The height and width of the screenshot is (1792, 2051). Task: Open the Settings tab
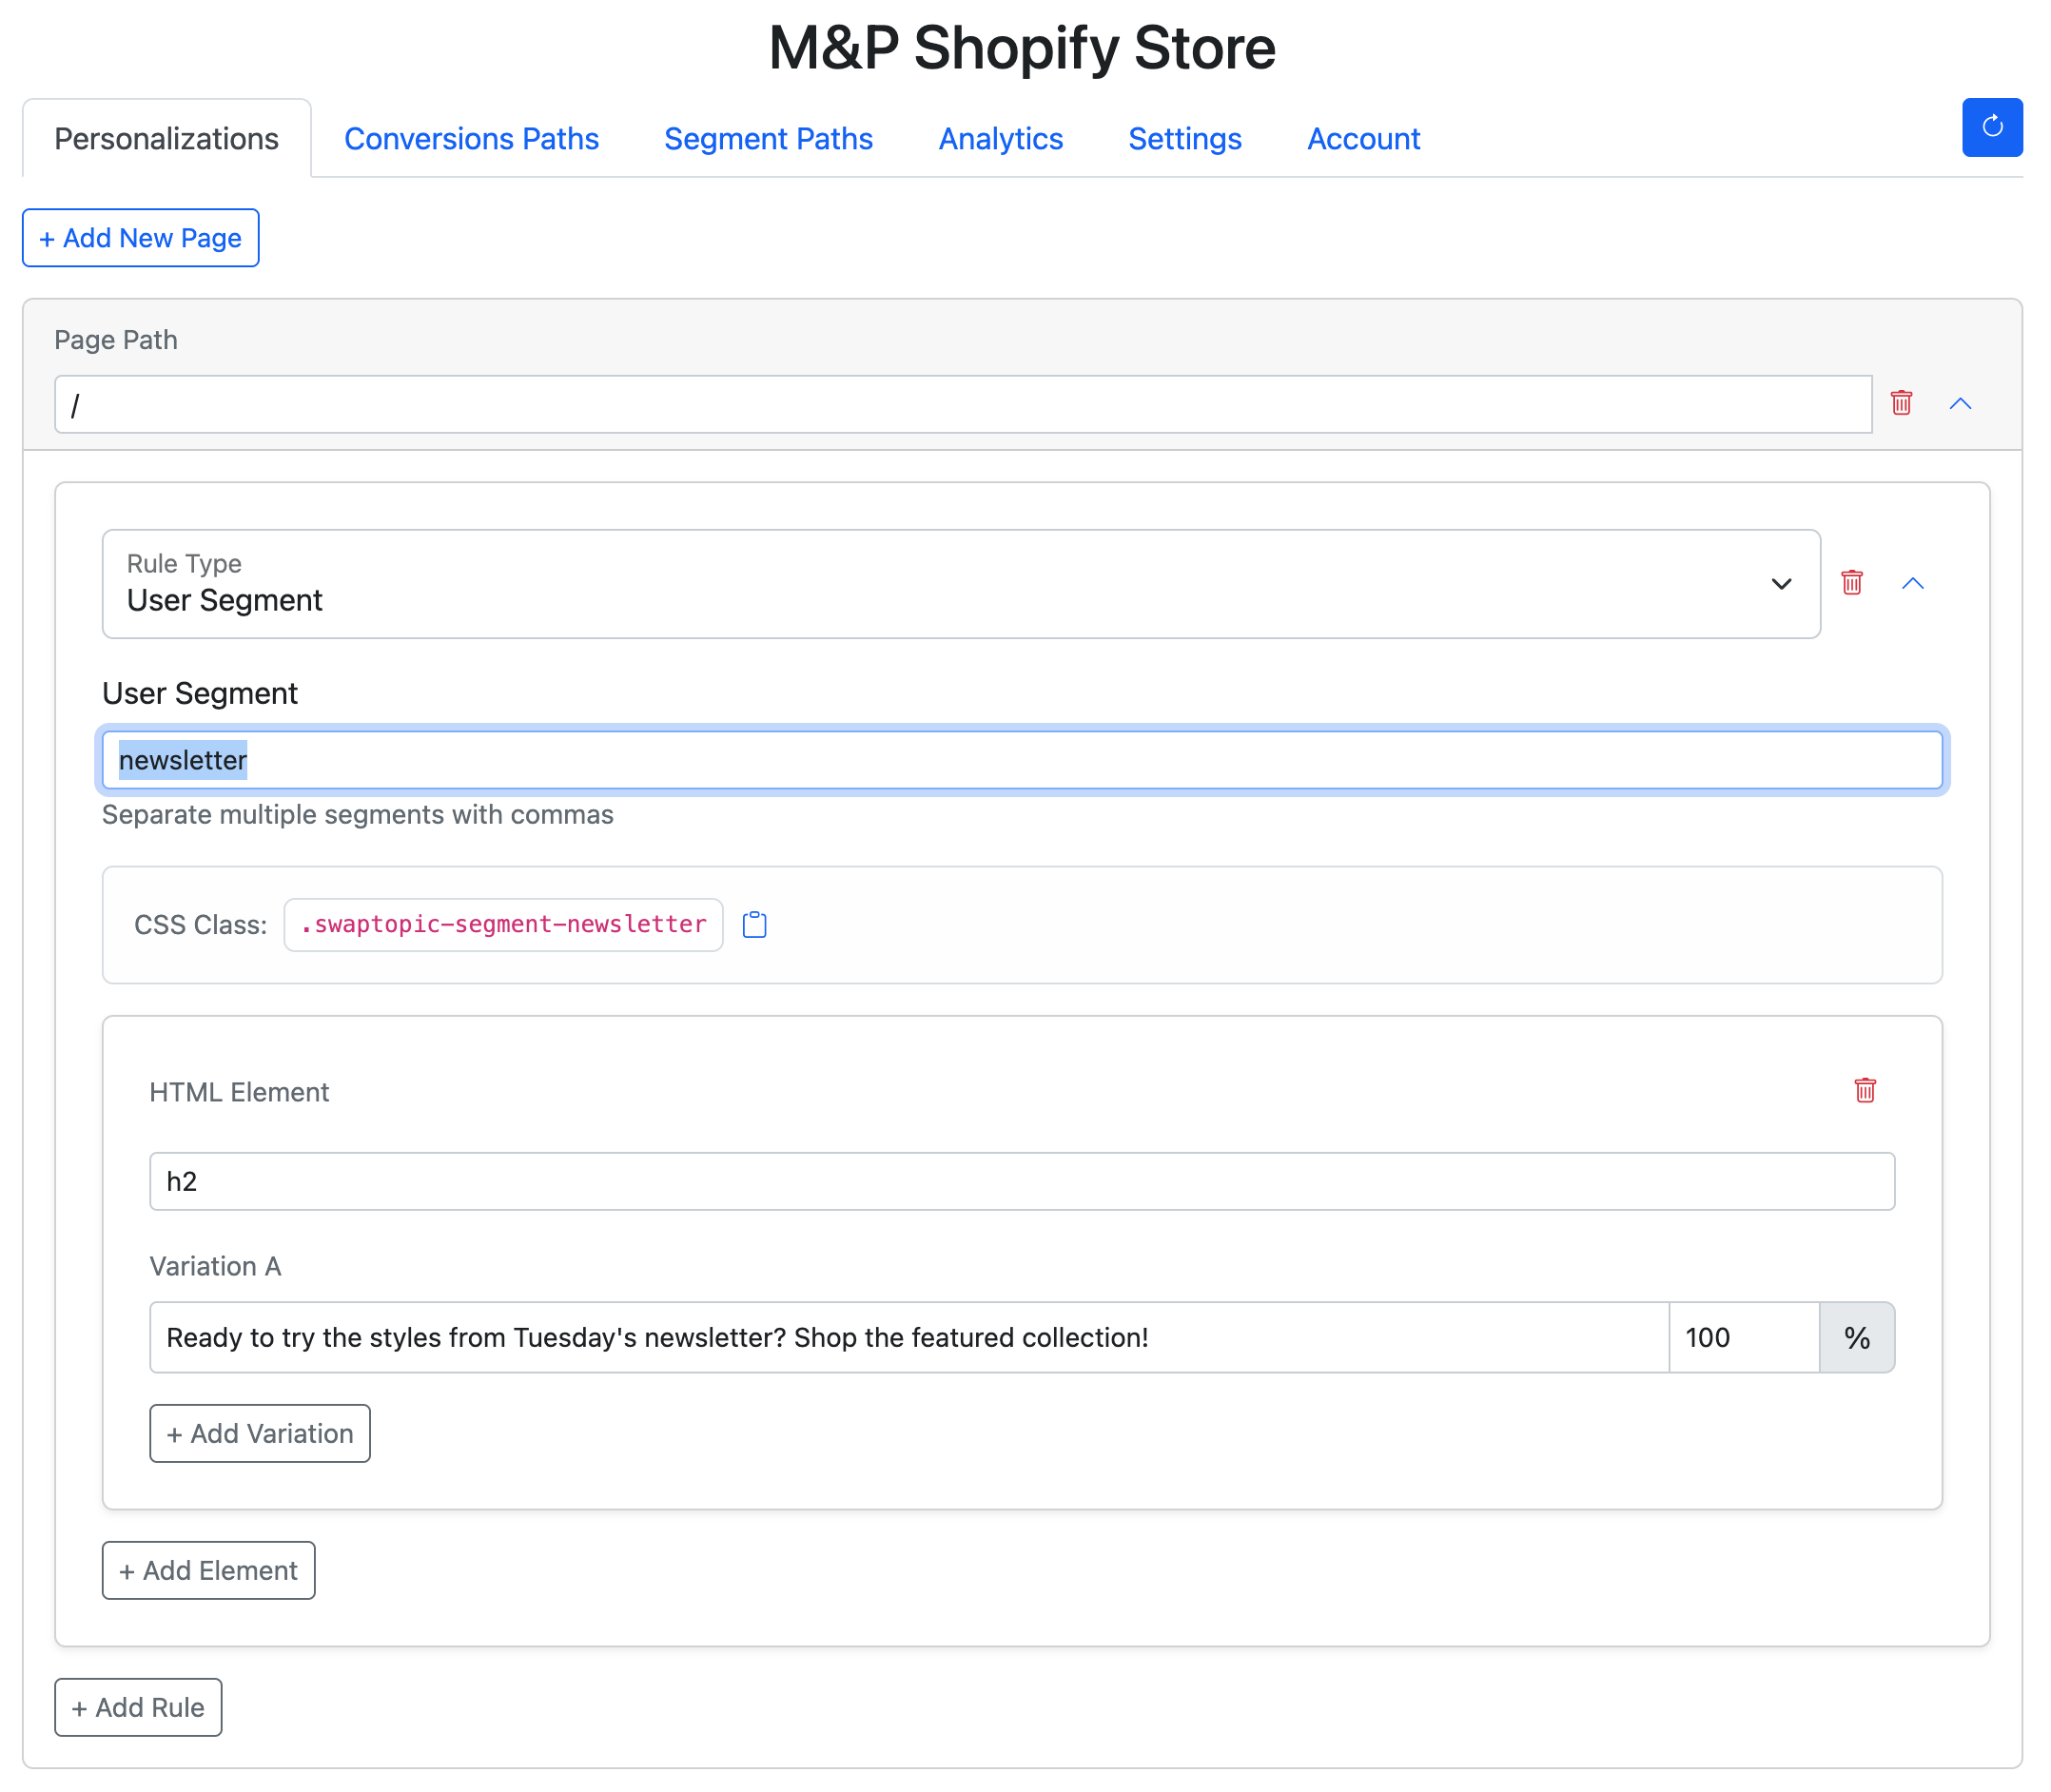[1184, 139]
